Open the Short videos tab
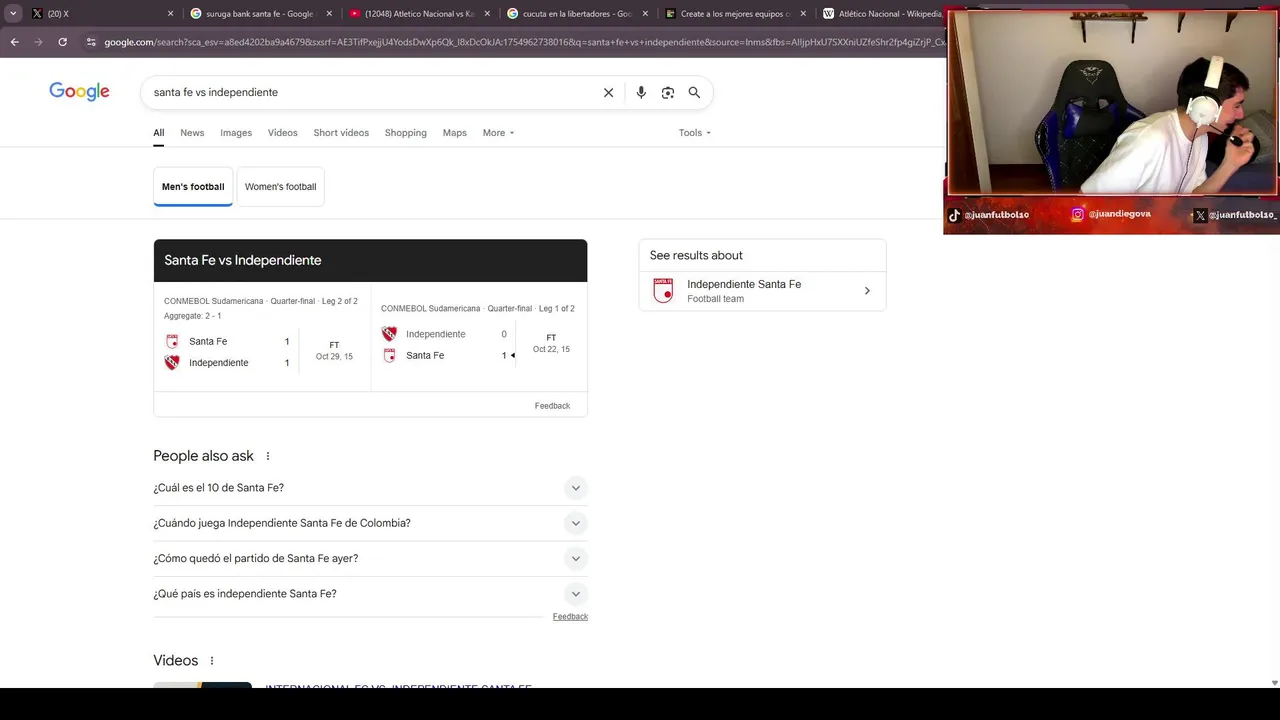 (341, 132)
